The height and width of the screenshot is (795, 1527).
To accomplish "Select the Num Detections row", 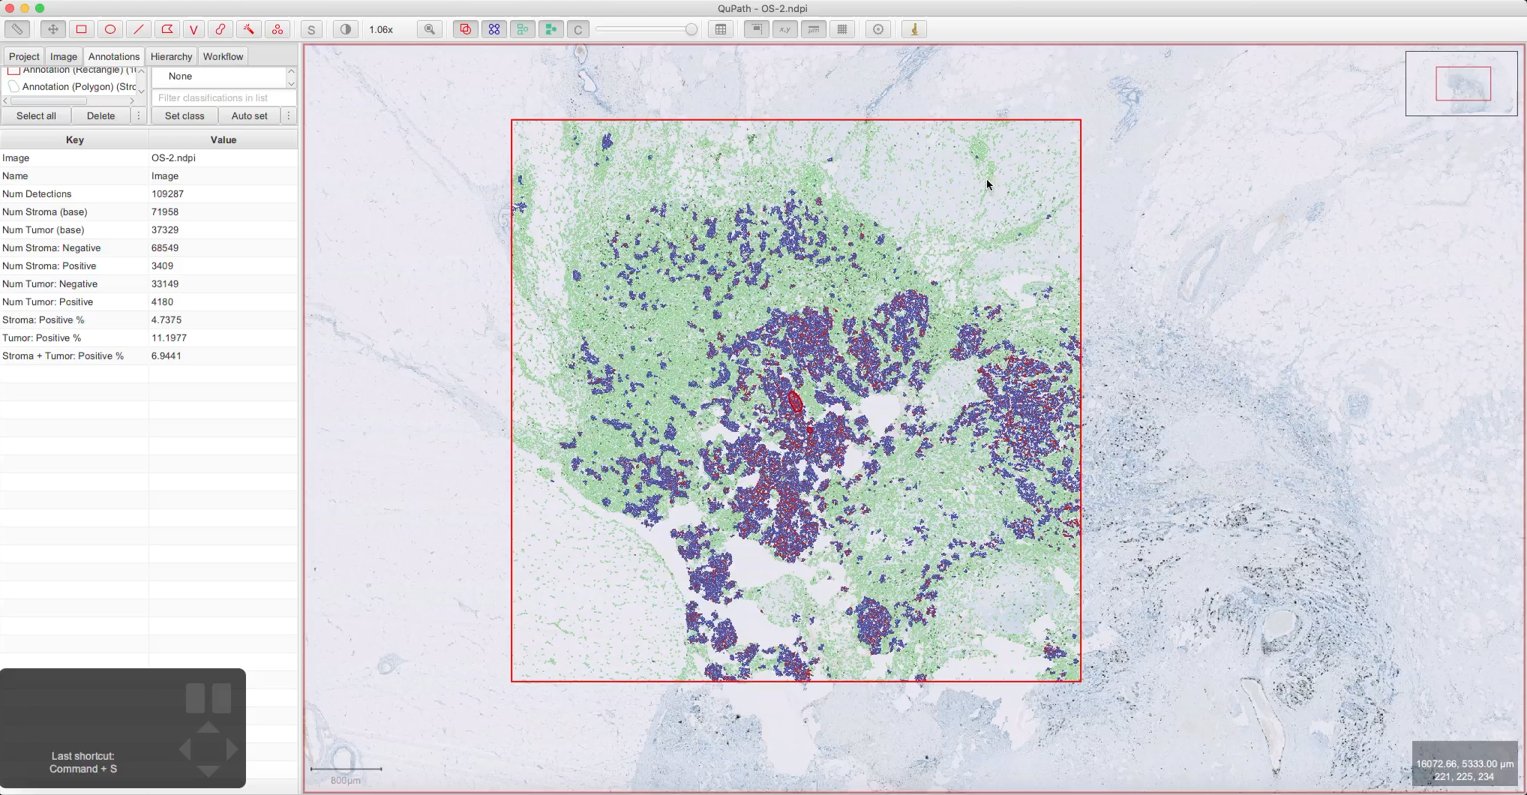I will pos(149,194).
